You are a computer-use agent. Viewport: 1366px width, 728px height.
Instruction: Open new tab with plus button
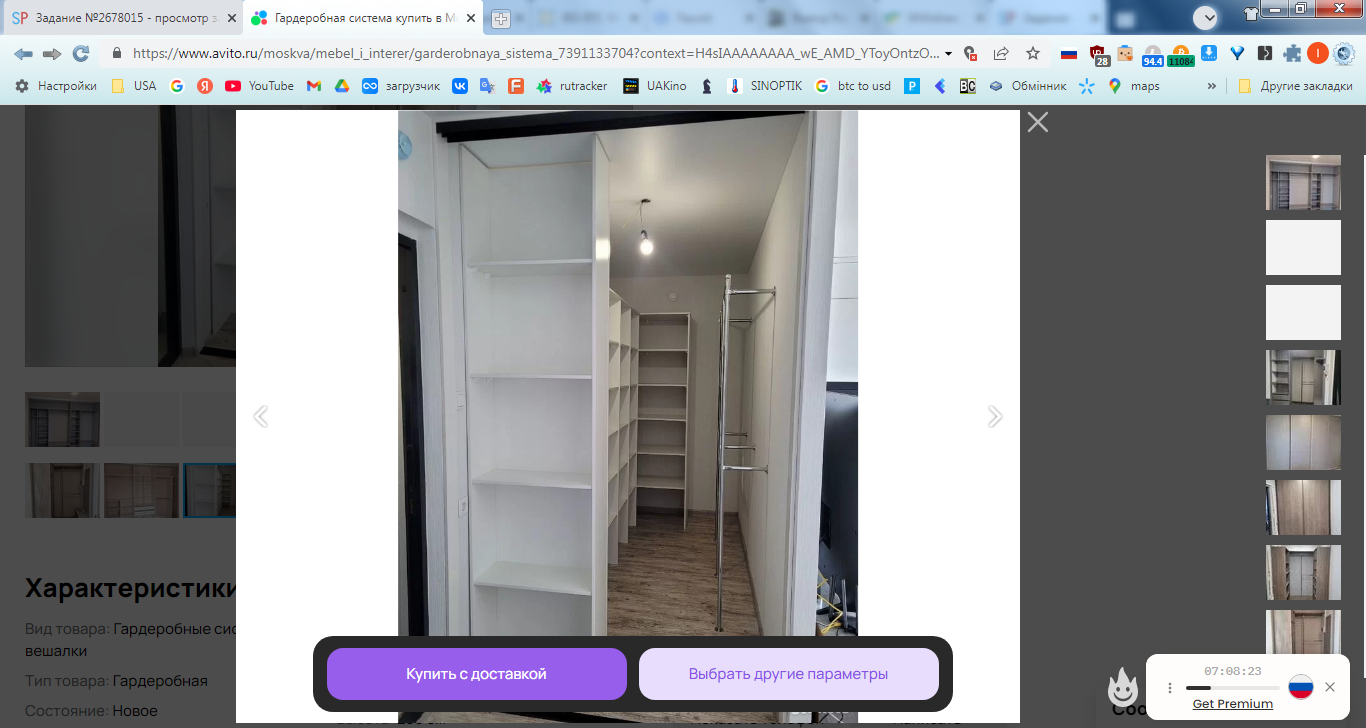[501, 19]
